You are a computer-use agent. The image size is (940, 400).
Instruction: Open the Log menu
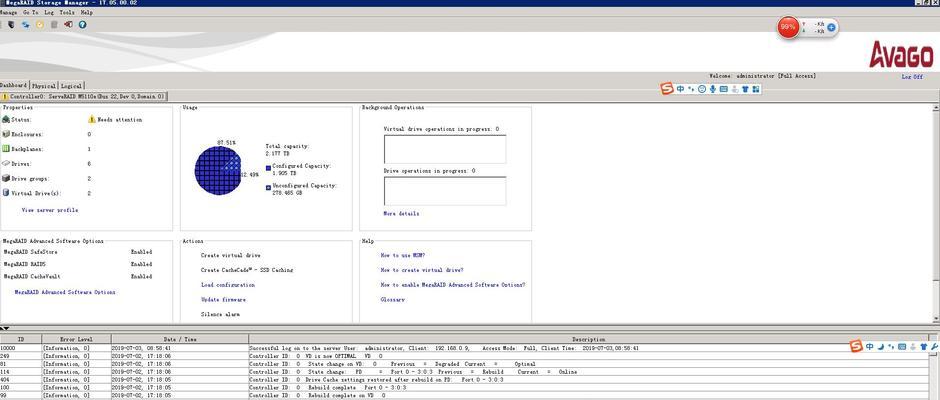49,12
